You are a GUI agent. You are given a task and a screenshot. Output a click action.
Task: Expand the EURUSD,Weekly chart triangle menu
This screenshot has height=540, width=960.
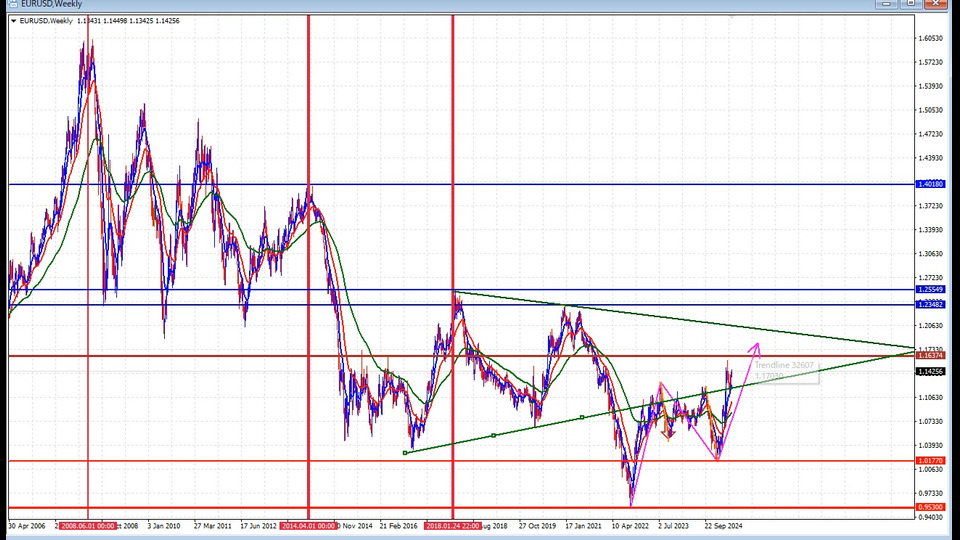(x=13, y=21)
